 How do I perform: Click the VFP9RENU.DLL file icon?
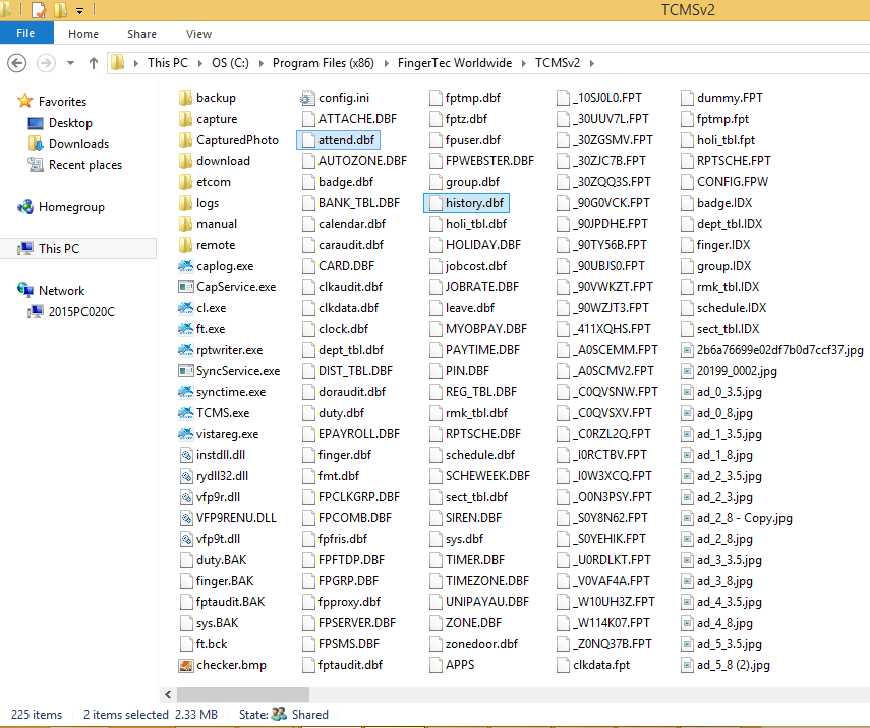185,518
